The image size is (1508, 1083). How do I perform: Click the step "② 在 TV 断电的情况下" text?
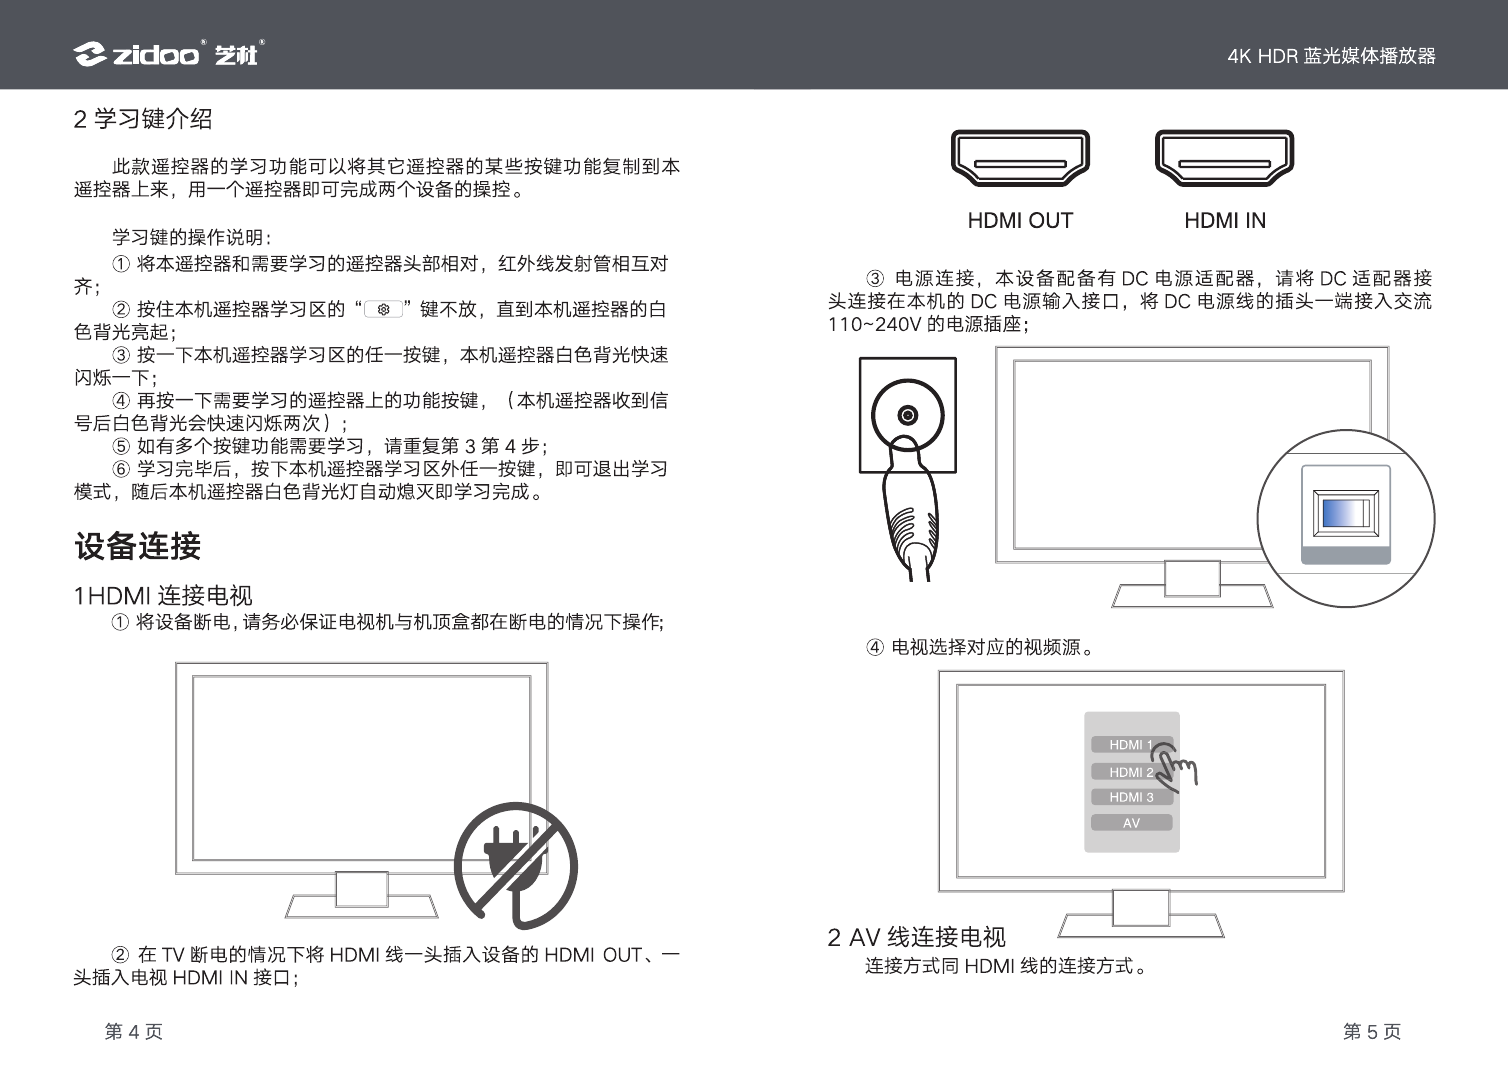377,966
